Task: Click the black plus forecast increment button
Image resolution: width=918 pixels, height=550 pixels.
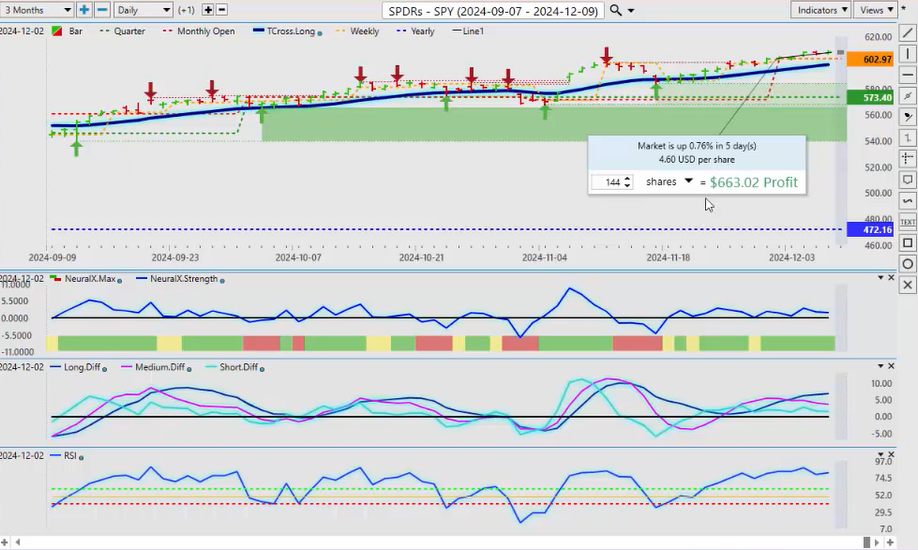Action: pyautogui.click(x=208, y=10)
